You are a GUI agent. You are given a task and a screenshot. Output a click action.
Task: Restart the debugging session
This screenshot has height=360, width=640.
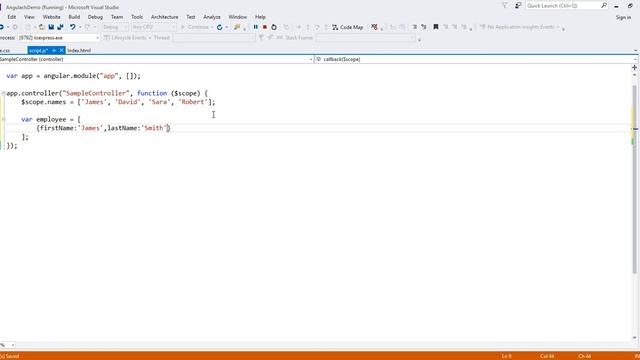274,27
